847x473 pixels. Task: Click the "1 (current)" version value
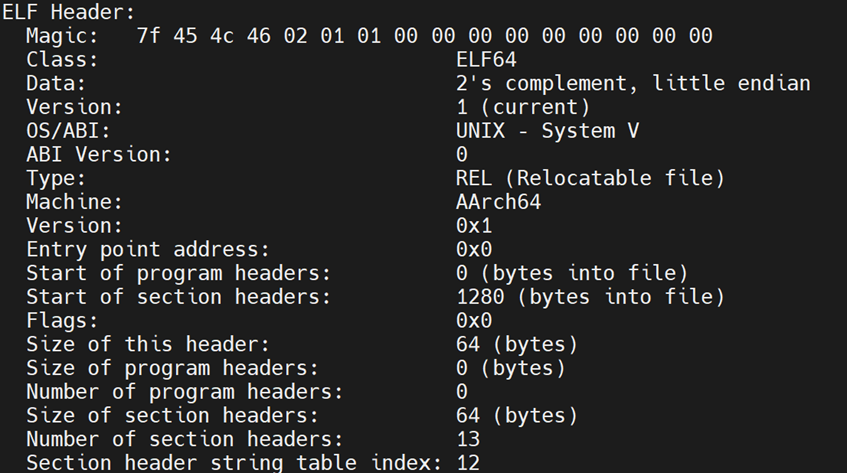(523, 107)
